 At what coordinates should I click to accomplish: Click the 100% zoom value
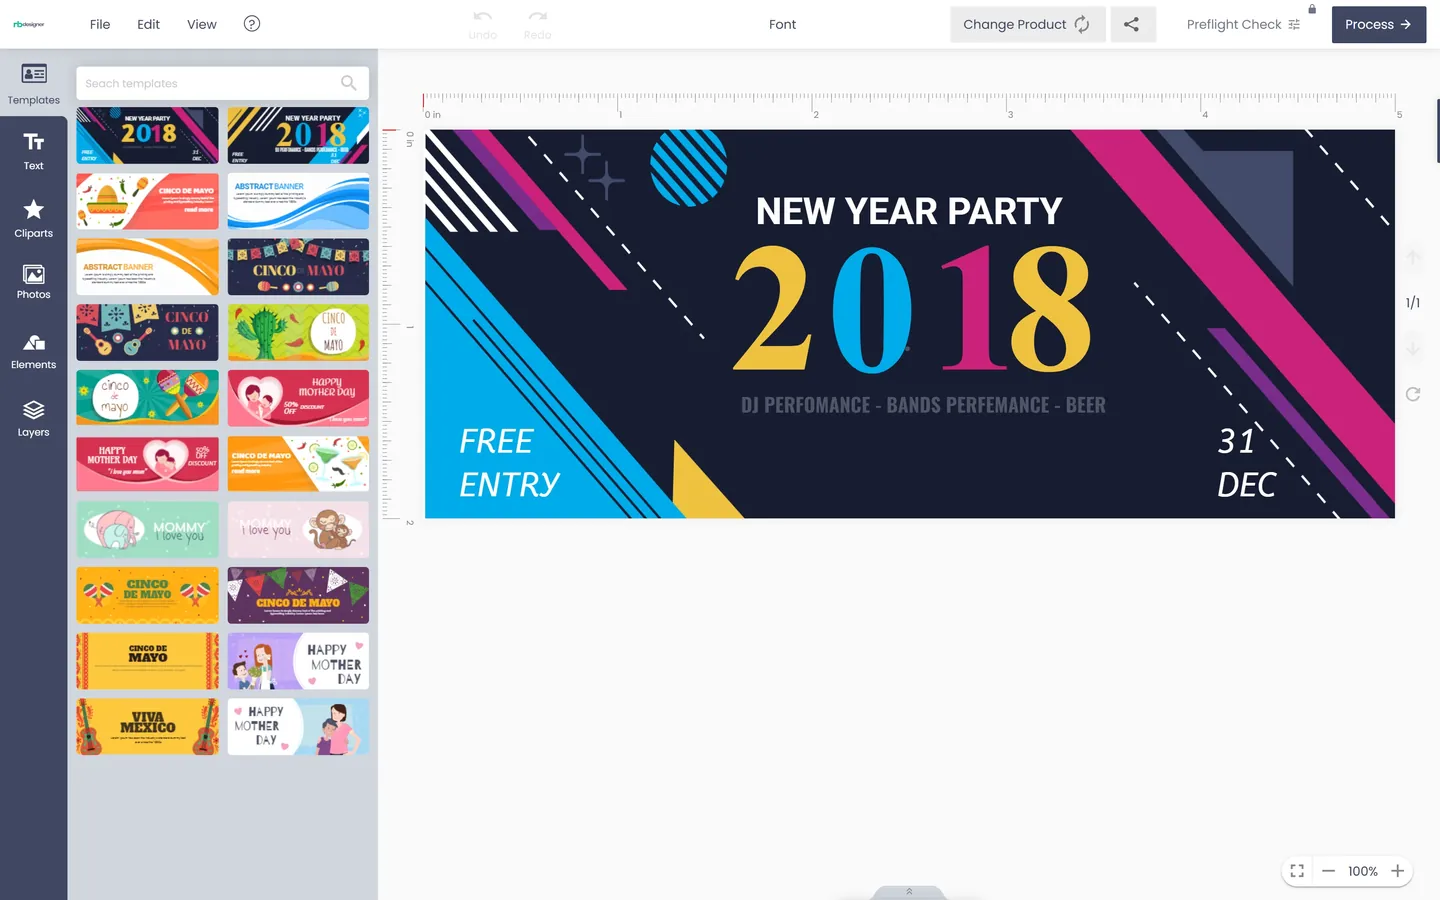point(1362,871)
